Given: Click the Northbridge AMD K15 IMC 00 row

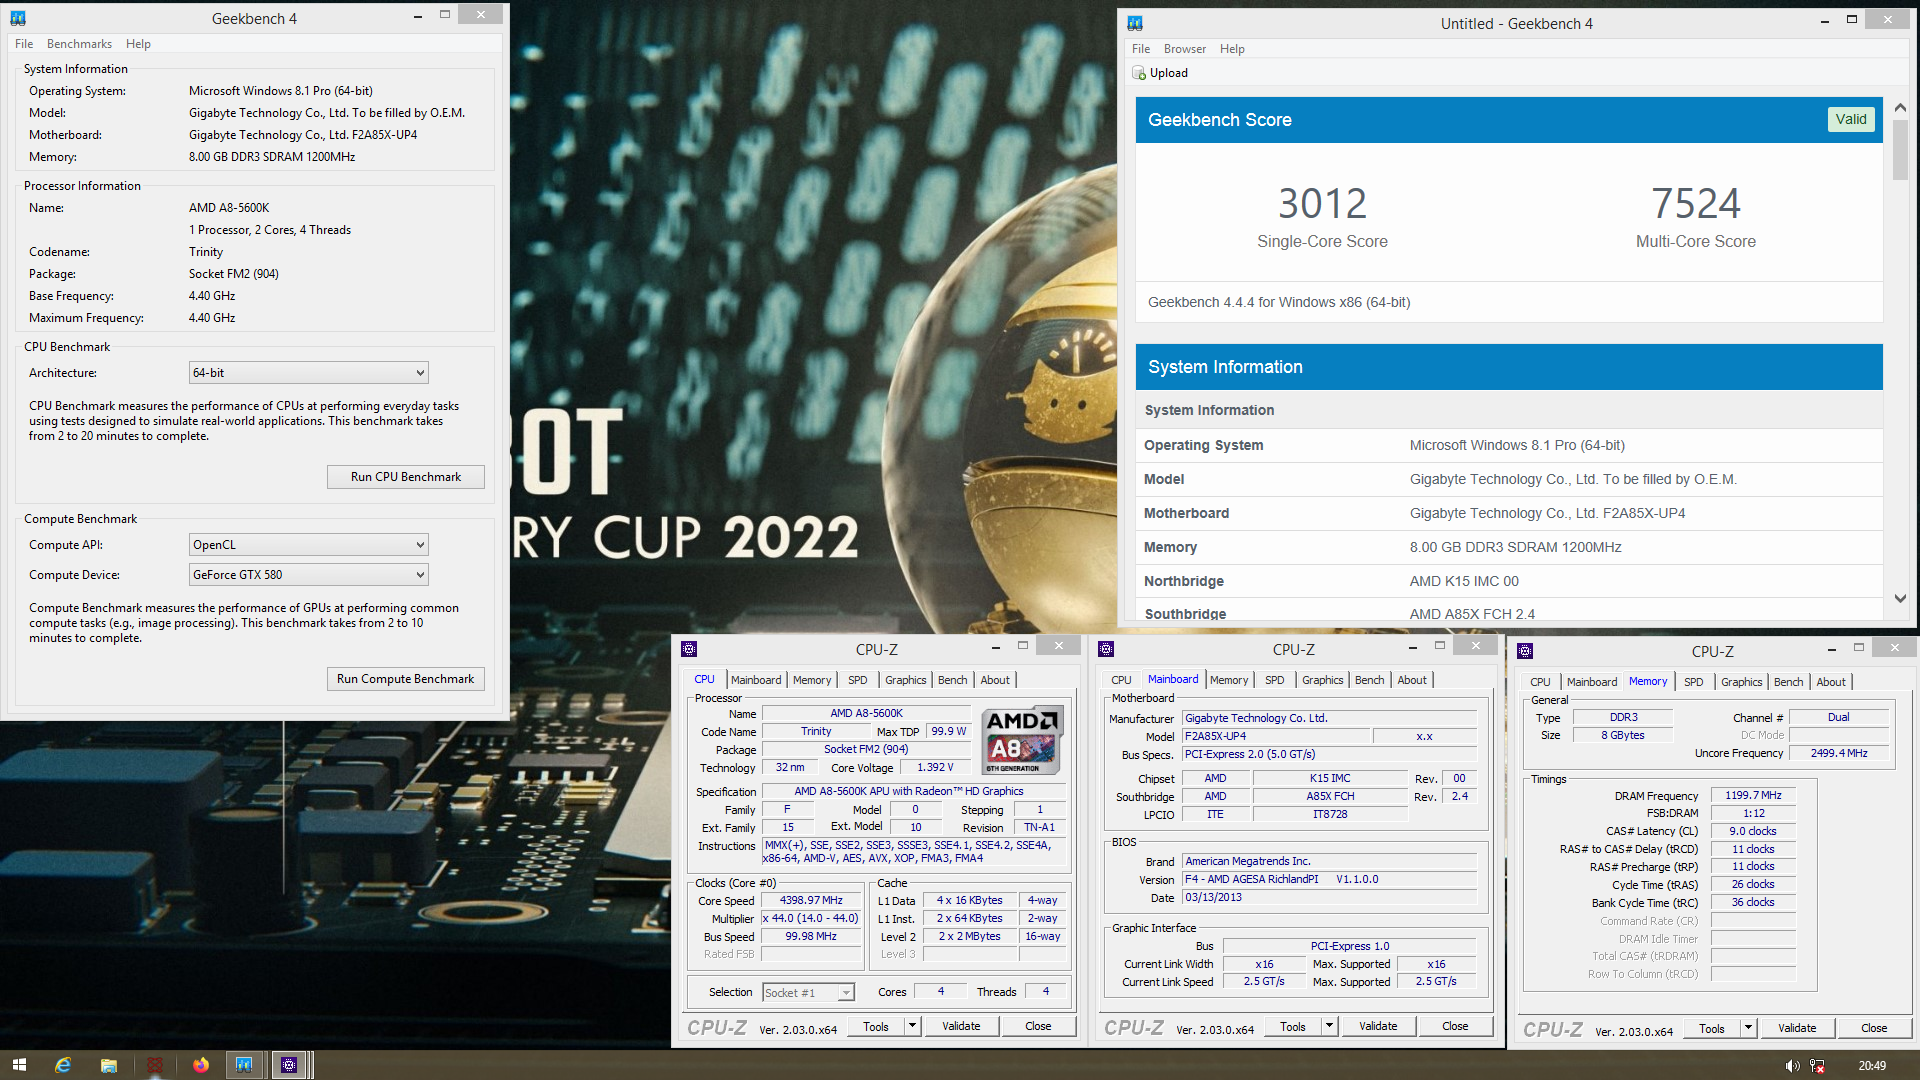Looking at the screenshot, I should click(1509, 581).
